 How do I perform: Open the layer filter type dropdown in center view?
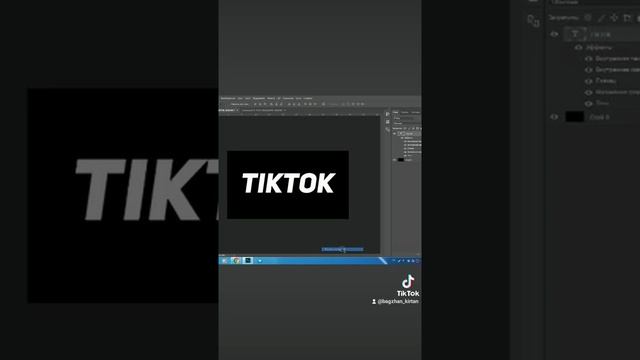402,118
